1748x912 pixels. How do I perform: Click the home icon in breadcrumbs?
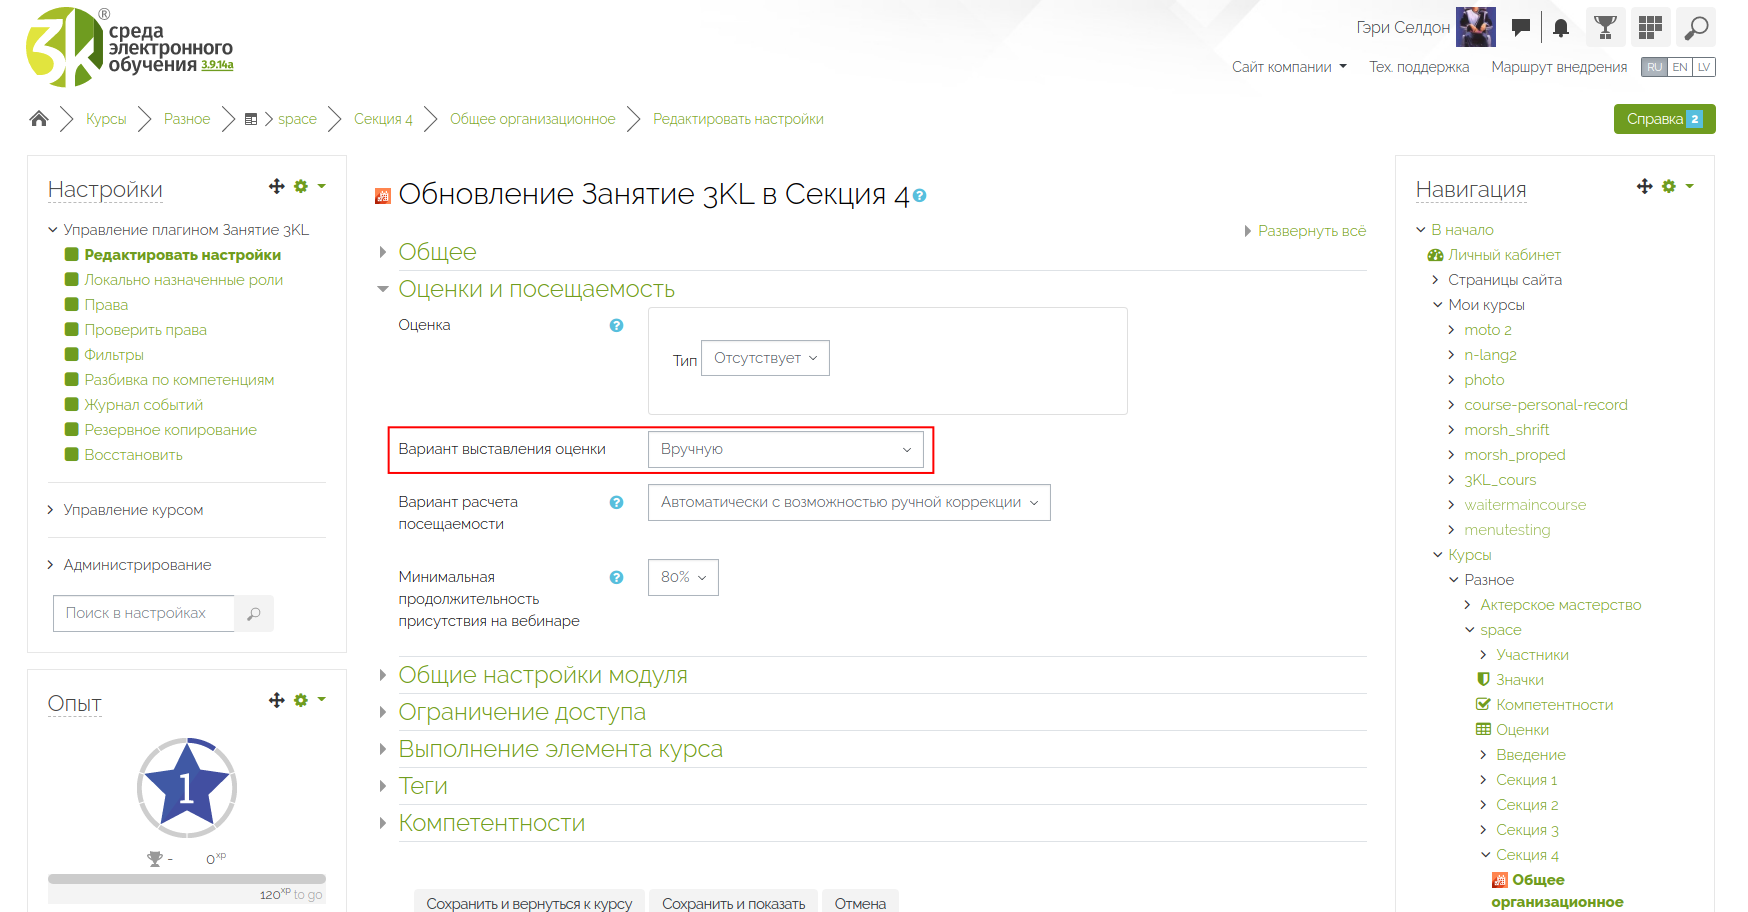tap(39, 119)
